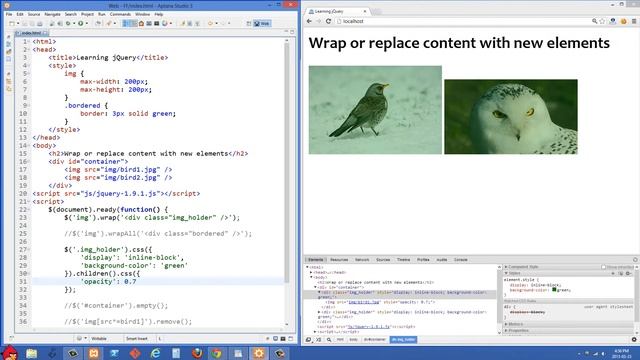The width and height of the screenshot is (640, 360).
Task: Open Internet Explorer from taskbar
Action: pyautogui.click(x=156, y=353)
